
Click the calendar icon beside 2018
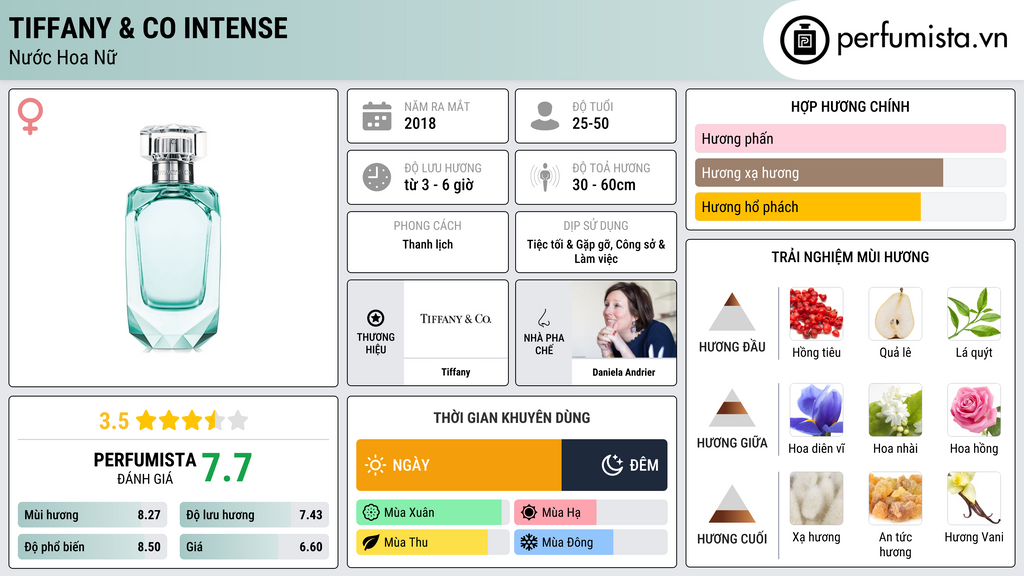click(377, 116)
